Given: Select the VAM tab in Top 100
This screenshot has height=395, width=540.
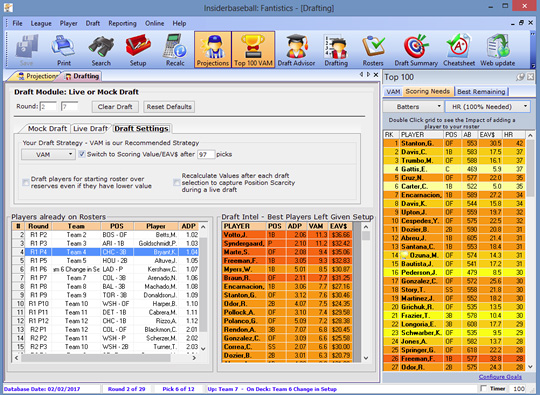Looking at the screenshot, I should point(393,92).
